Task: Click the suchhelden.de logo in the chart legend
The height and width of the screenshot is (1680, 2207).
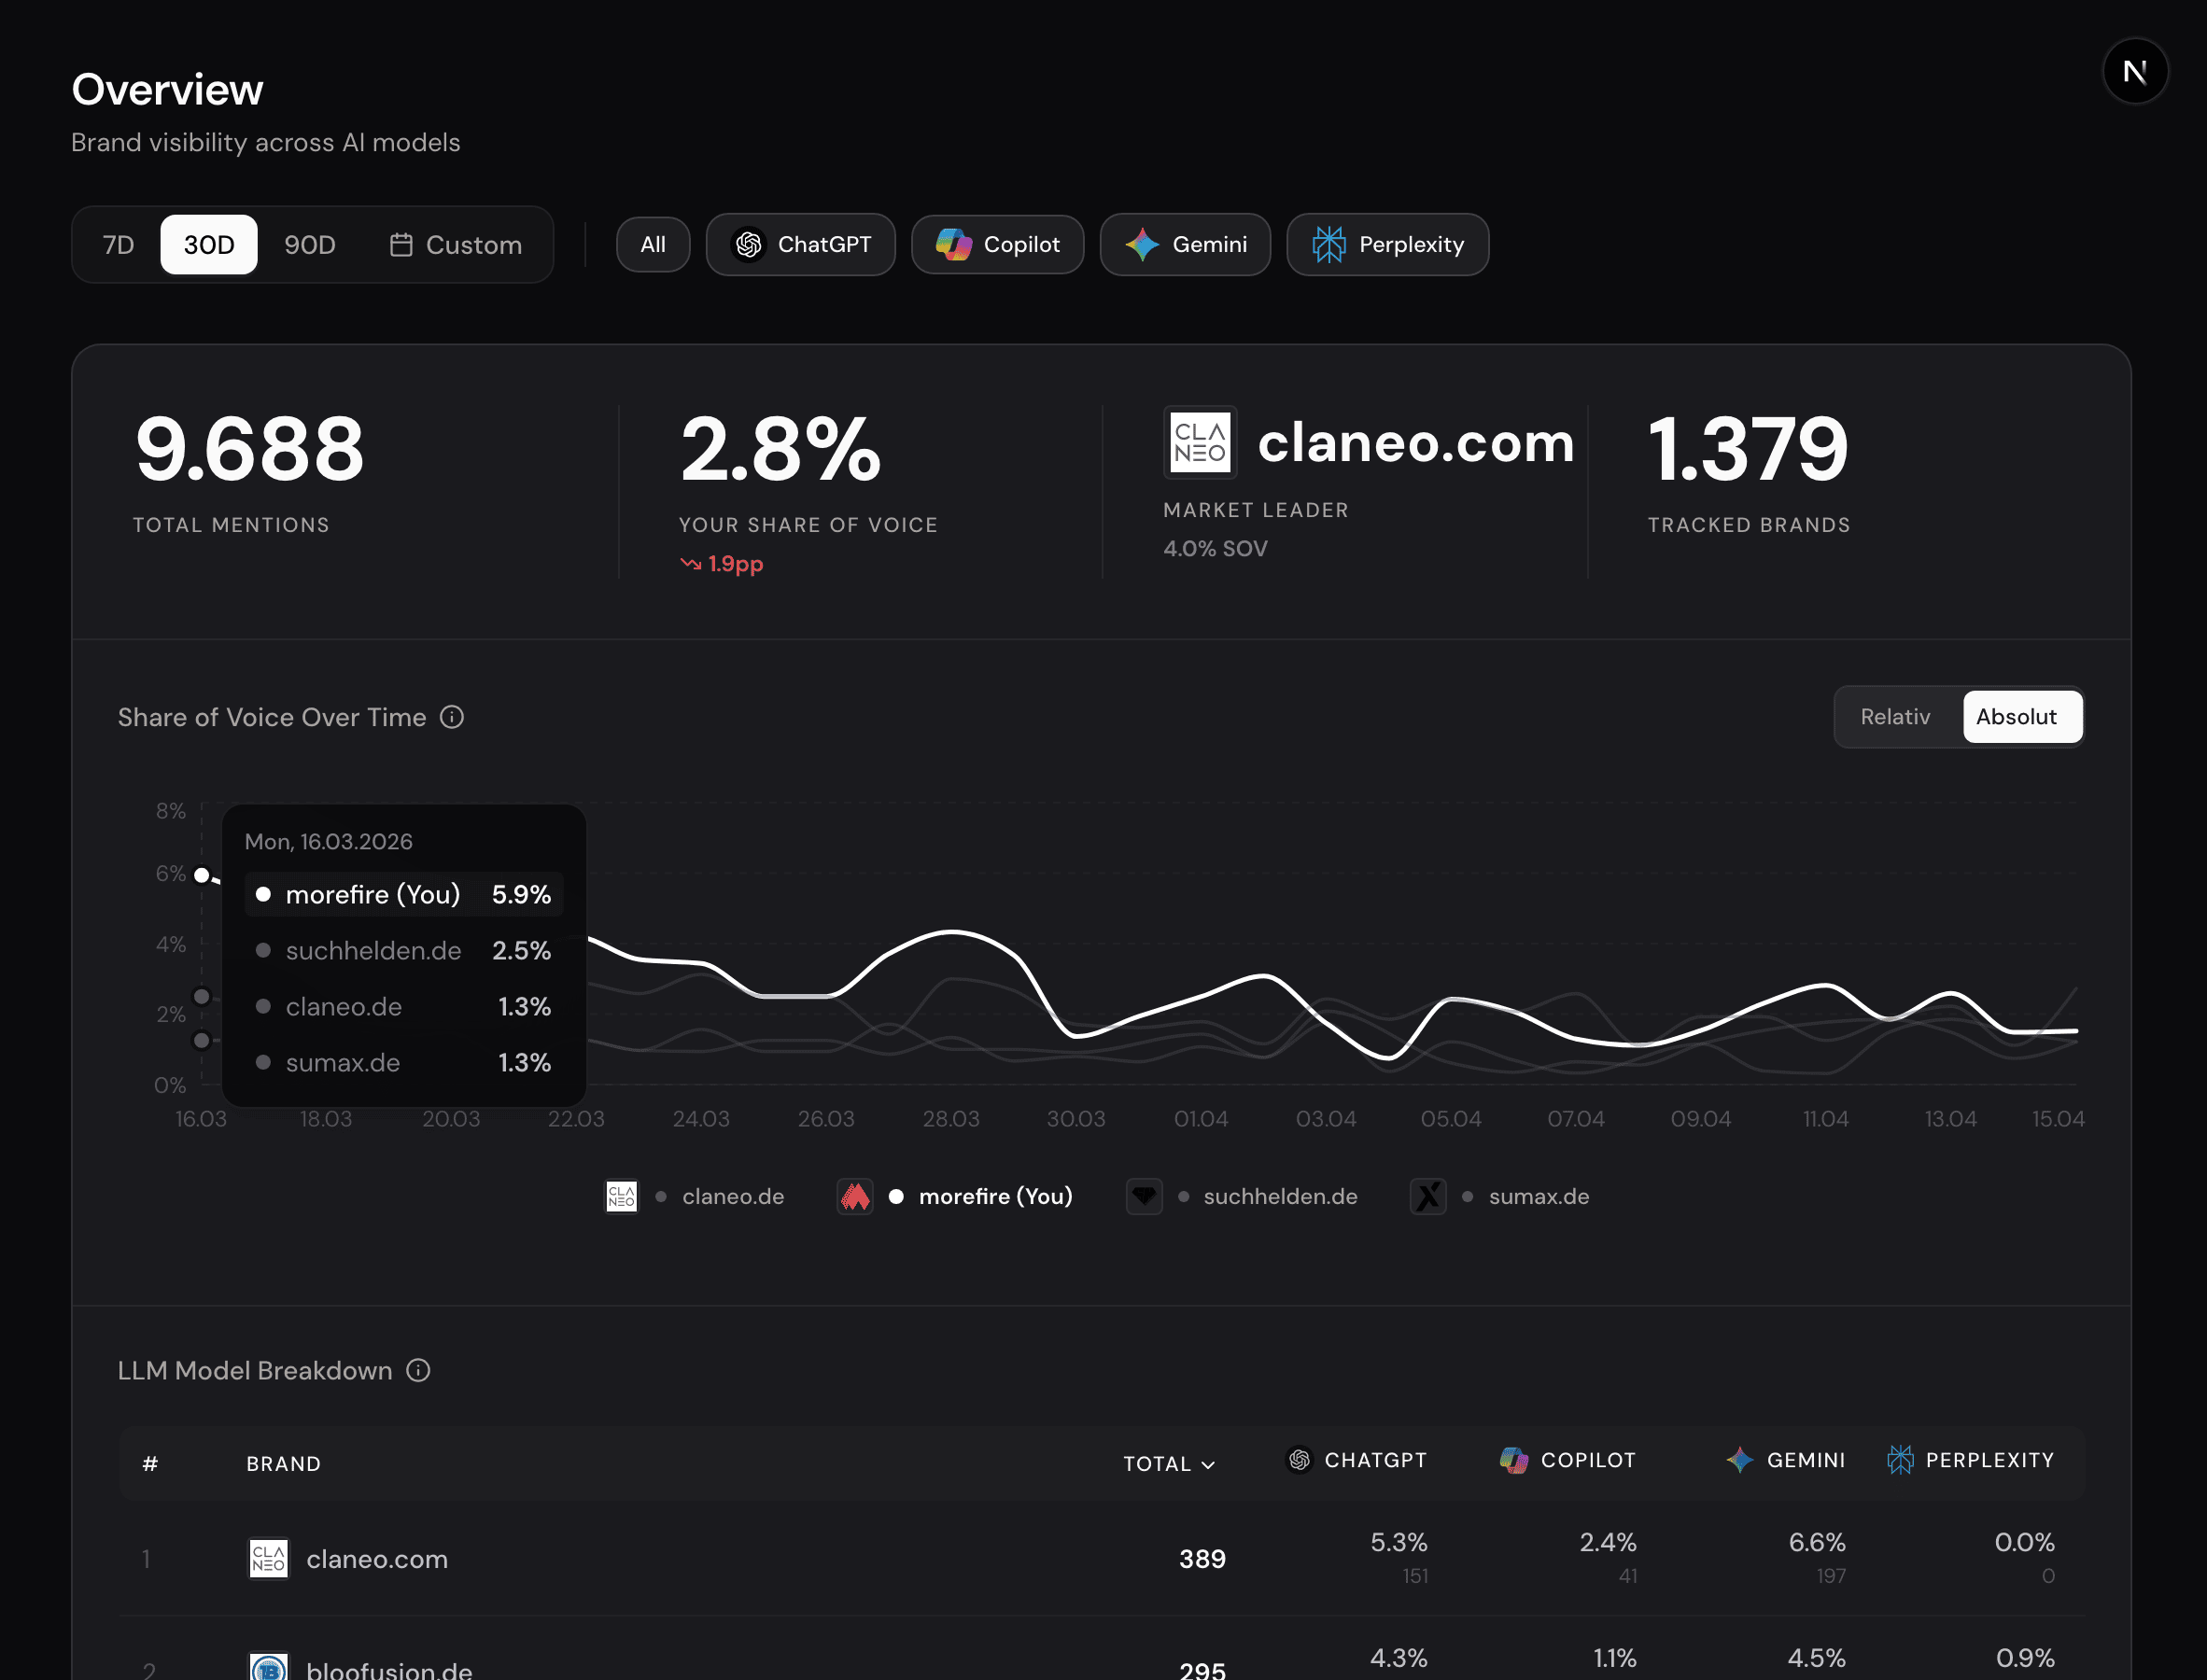Action: 1144,1196
